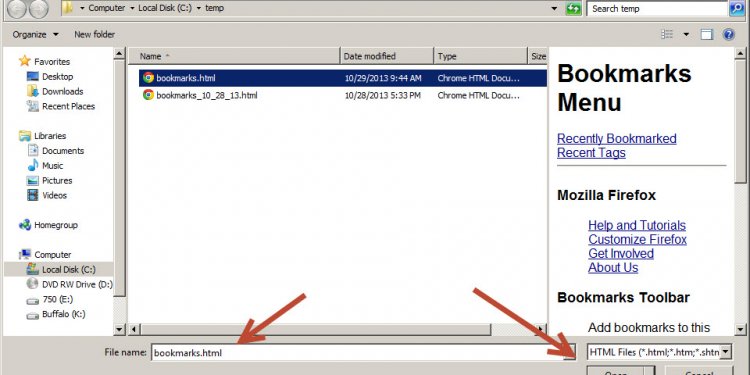
Task: Click the Customize Firefox link
Action: click(637, 239)
